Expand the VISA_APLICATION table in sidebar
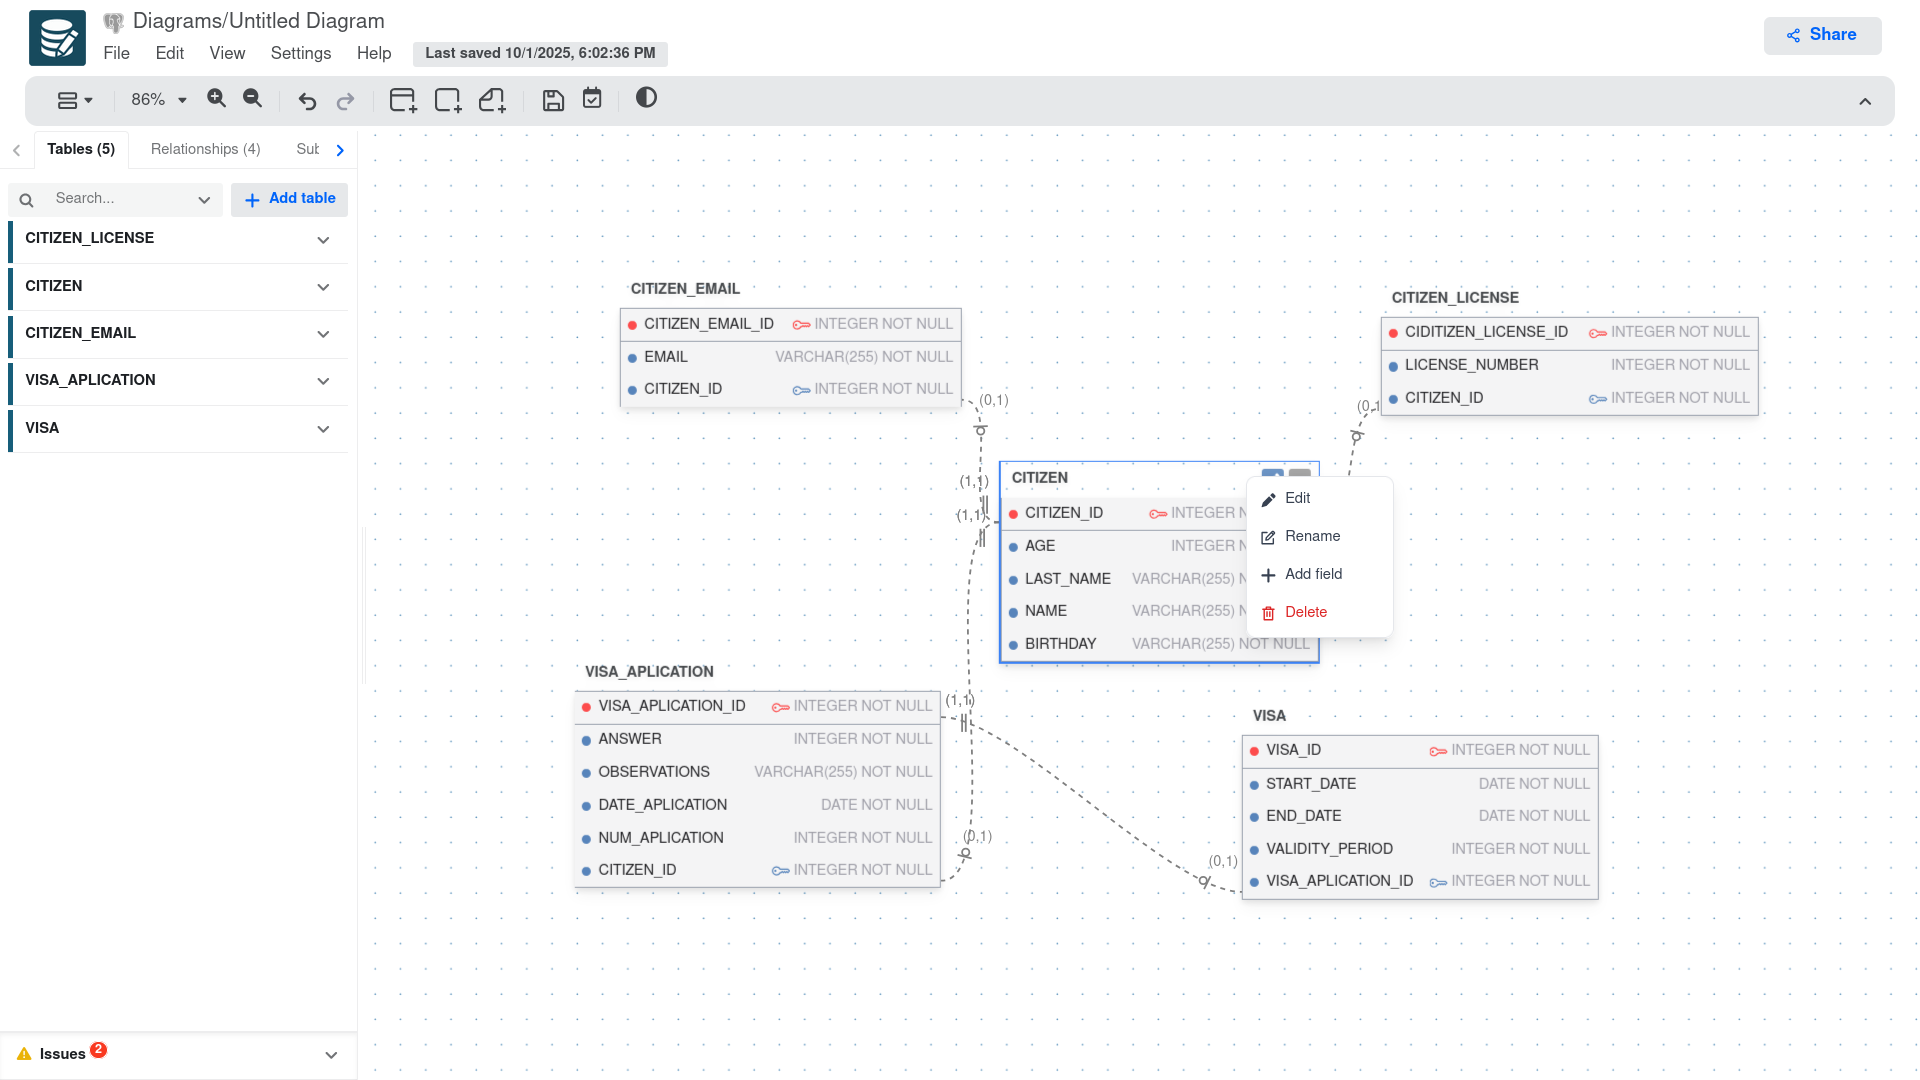Viewport: 1920px width, 1080px height. click(323, 381)
